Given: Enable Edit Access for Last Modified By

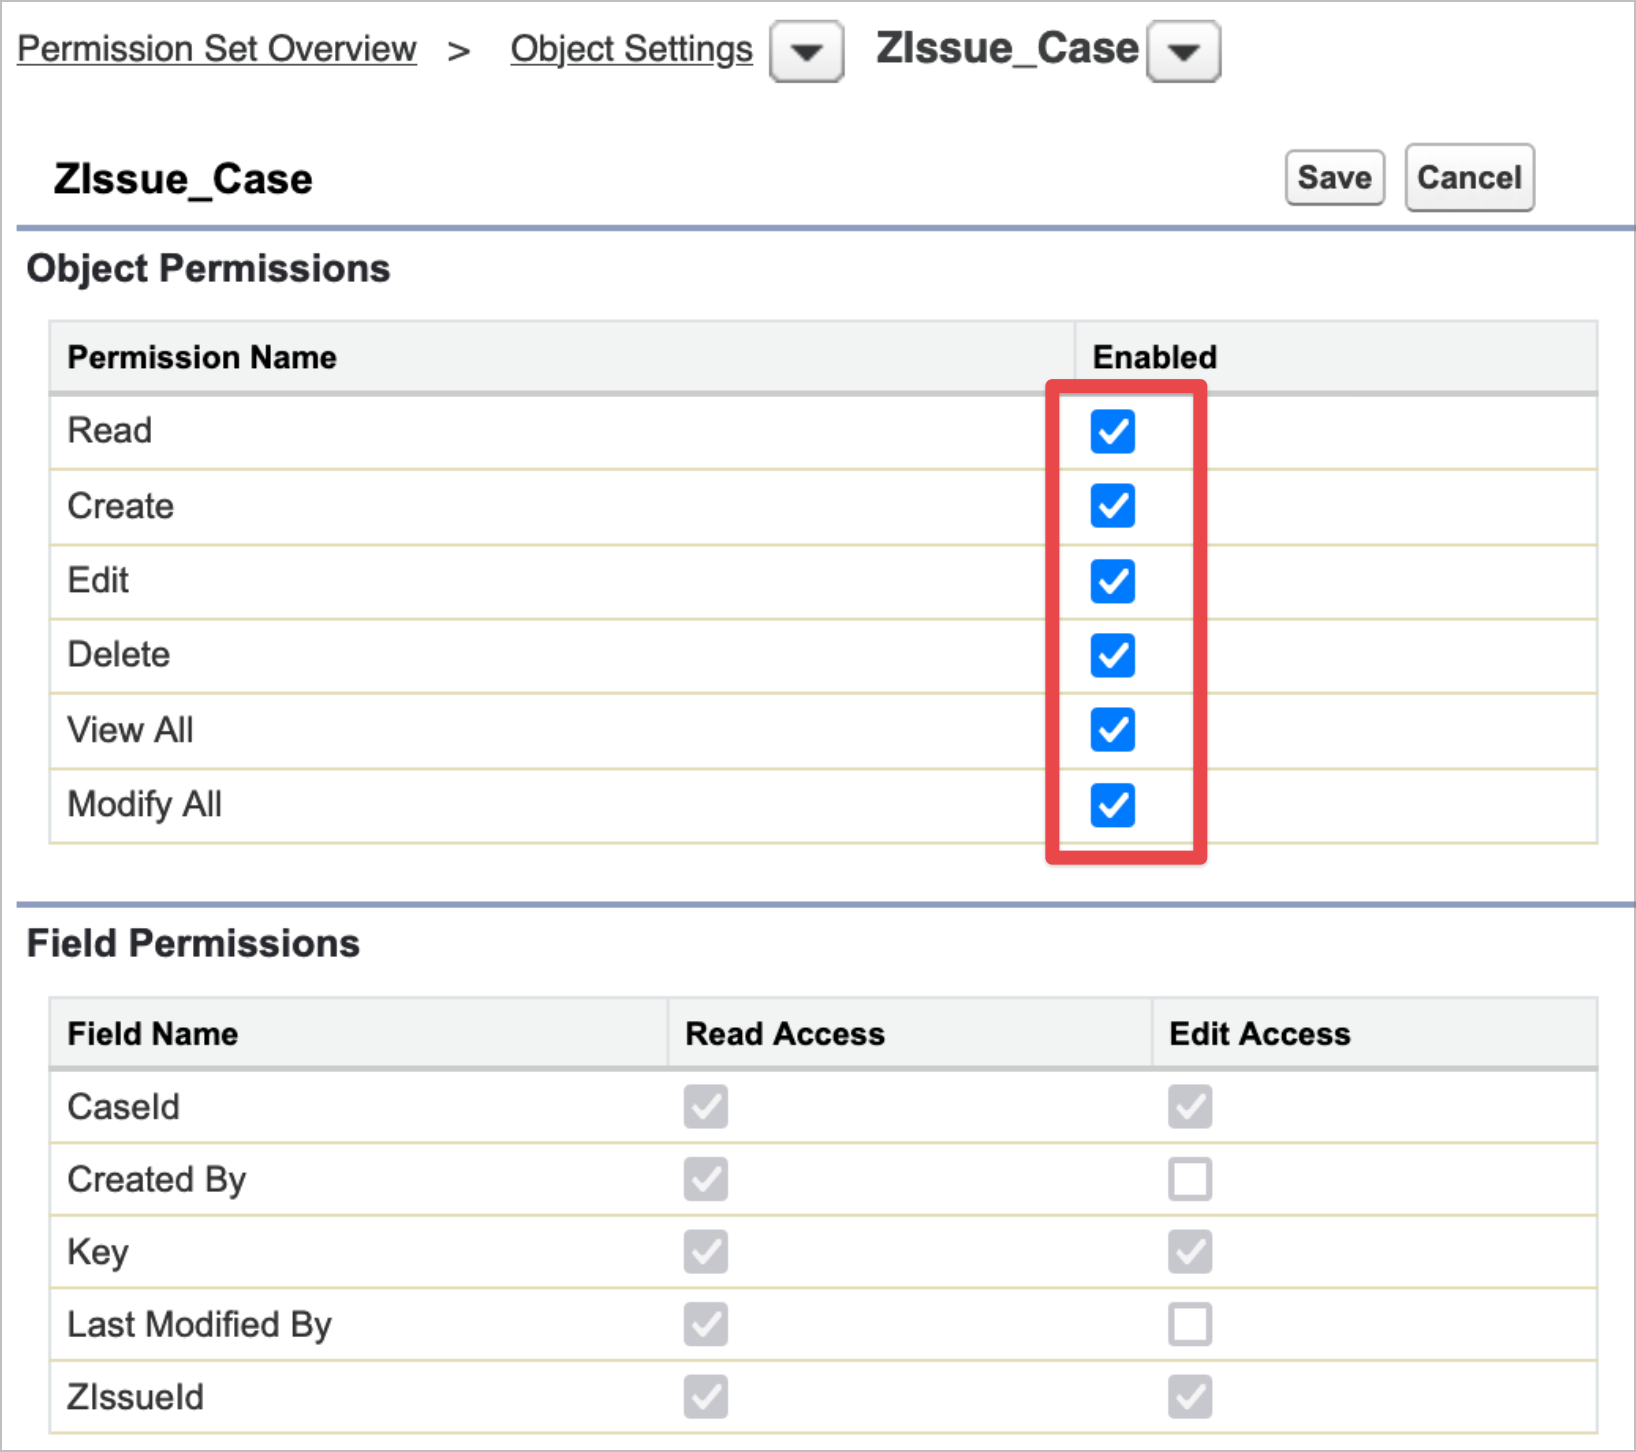Looking at the screenshot, I should 1189,1324.
